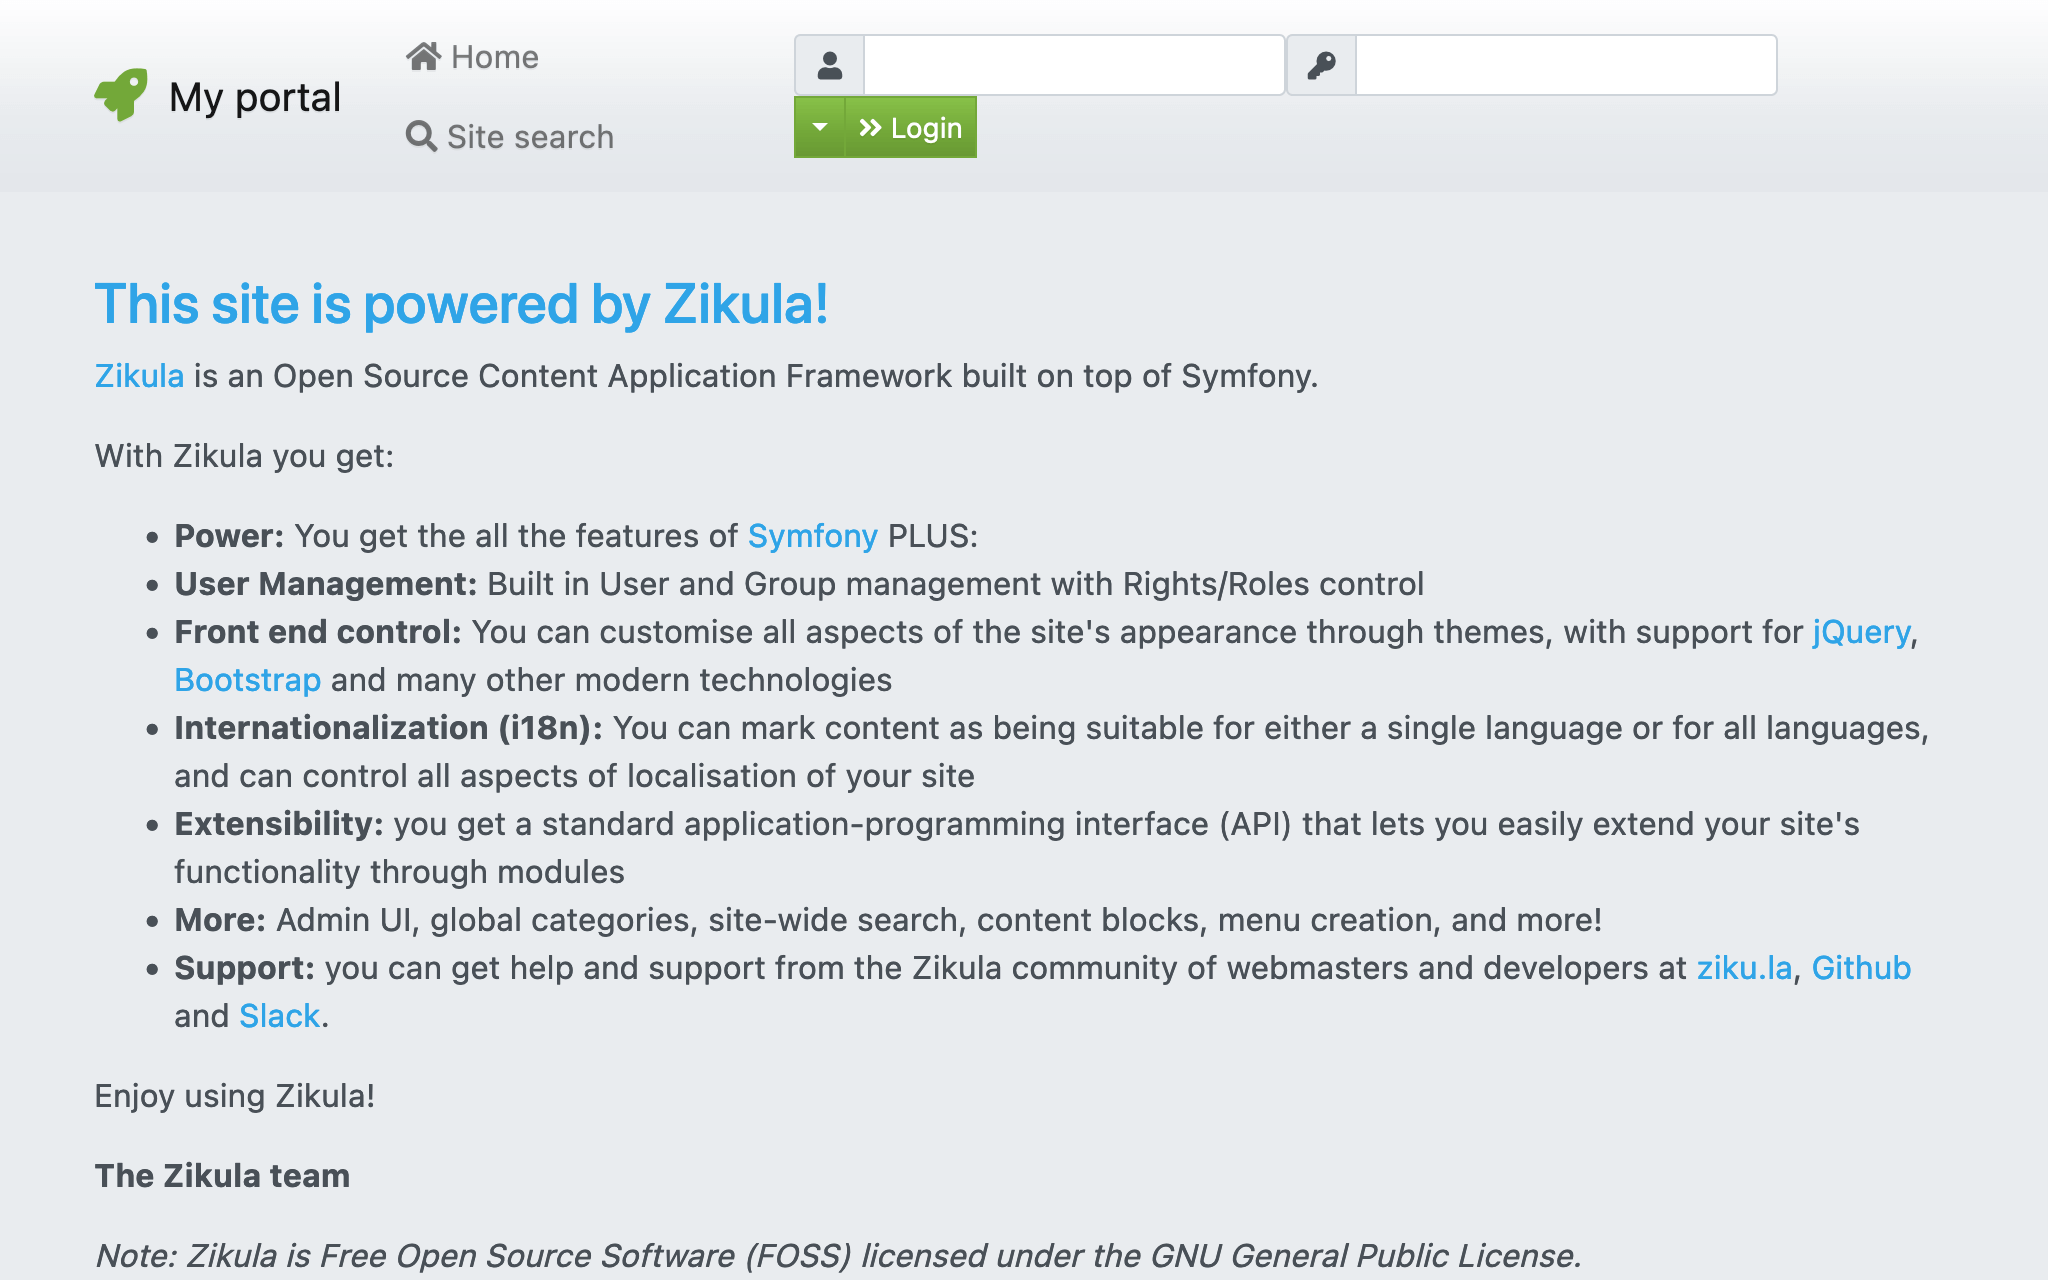
Task: Click the Site search magnifier icon
Action: pyautogui.click(x=421, y=137)
